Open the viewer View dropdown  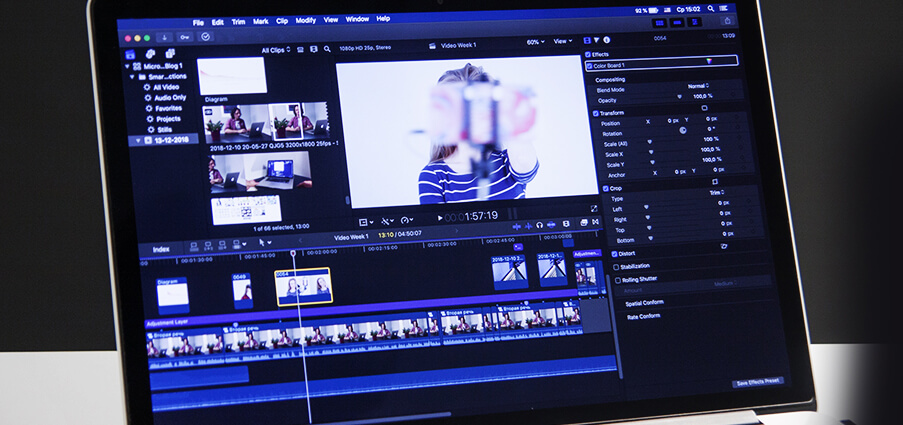(563, 41)
